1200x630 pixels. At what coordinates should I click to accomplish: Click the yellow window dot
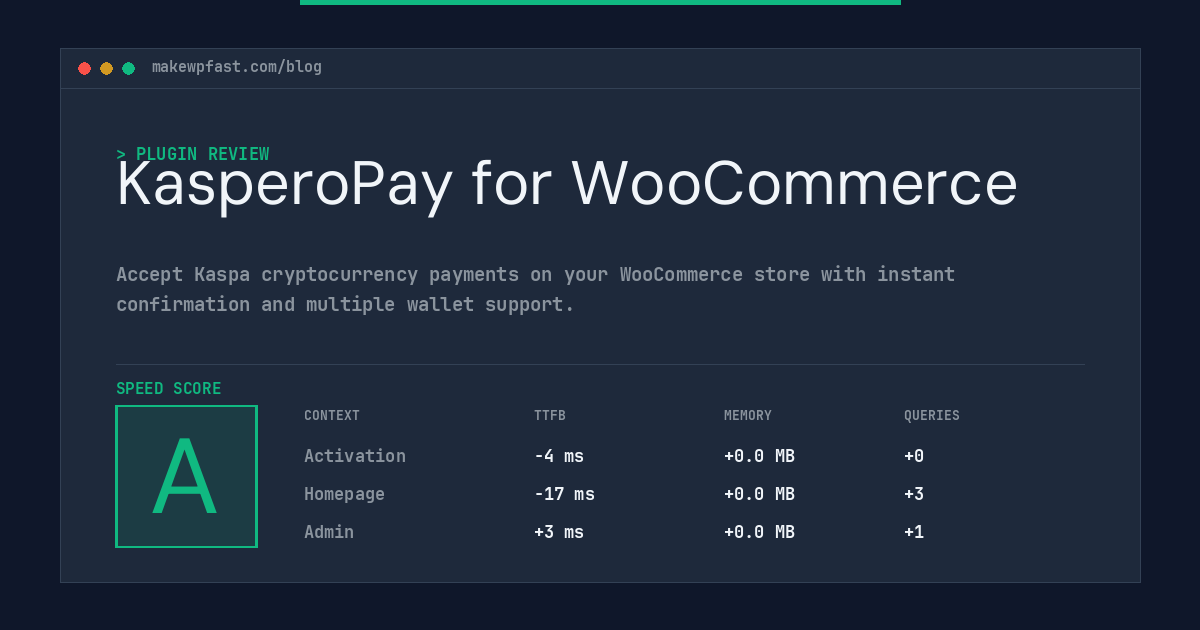[x=106, y=68]
